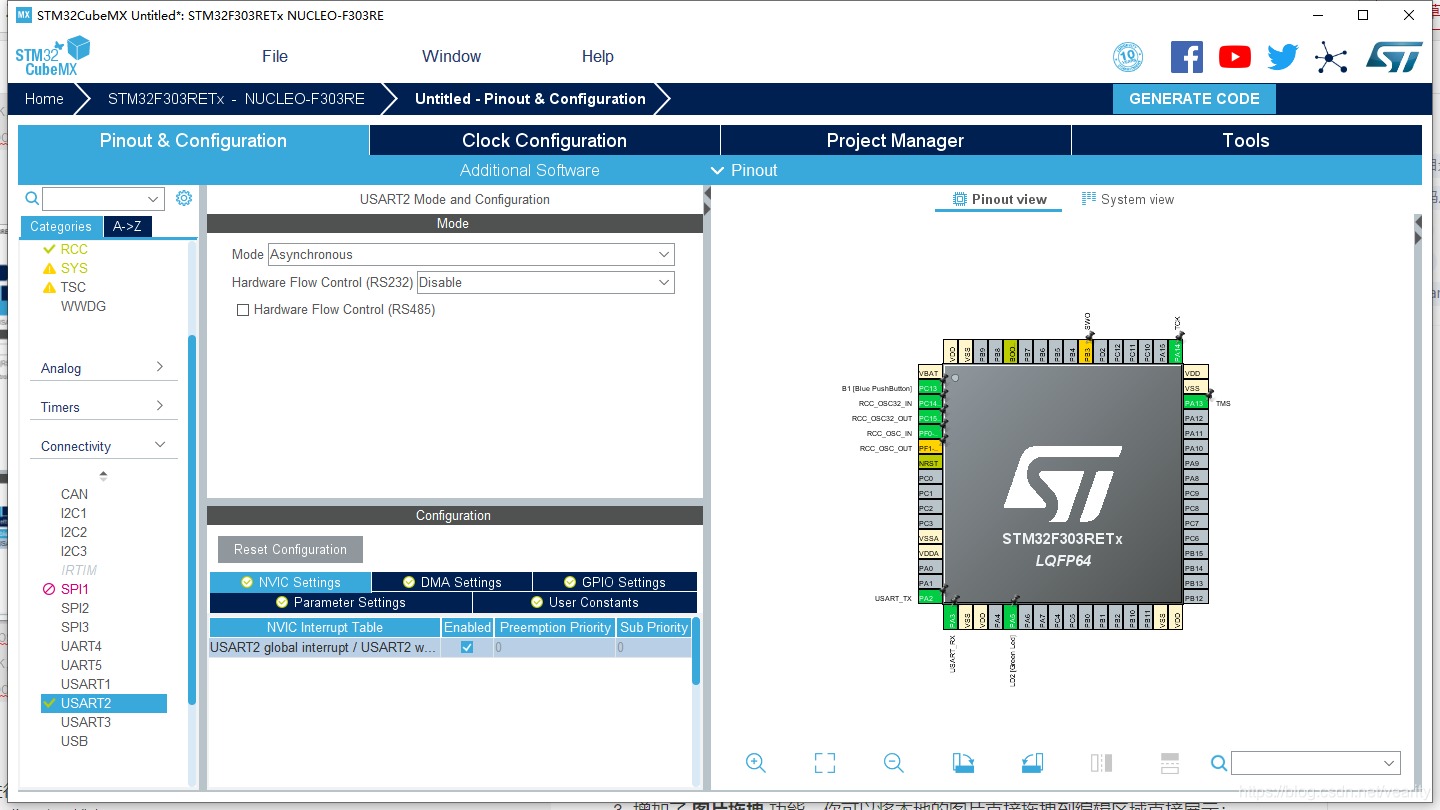This screenshot has height=810, width=1440.
Task: Click the horizontal split view icon
Action: pos(1170,763)
